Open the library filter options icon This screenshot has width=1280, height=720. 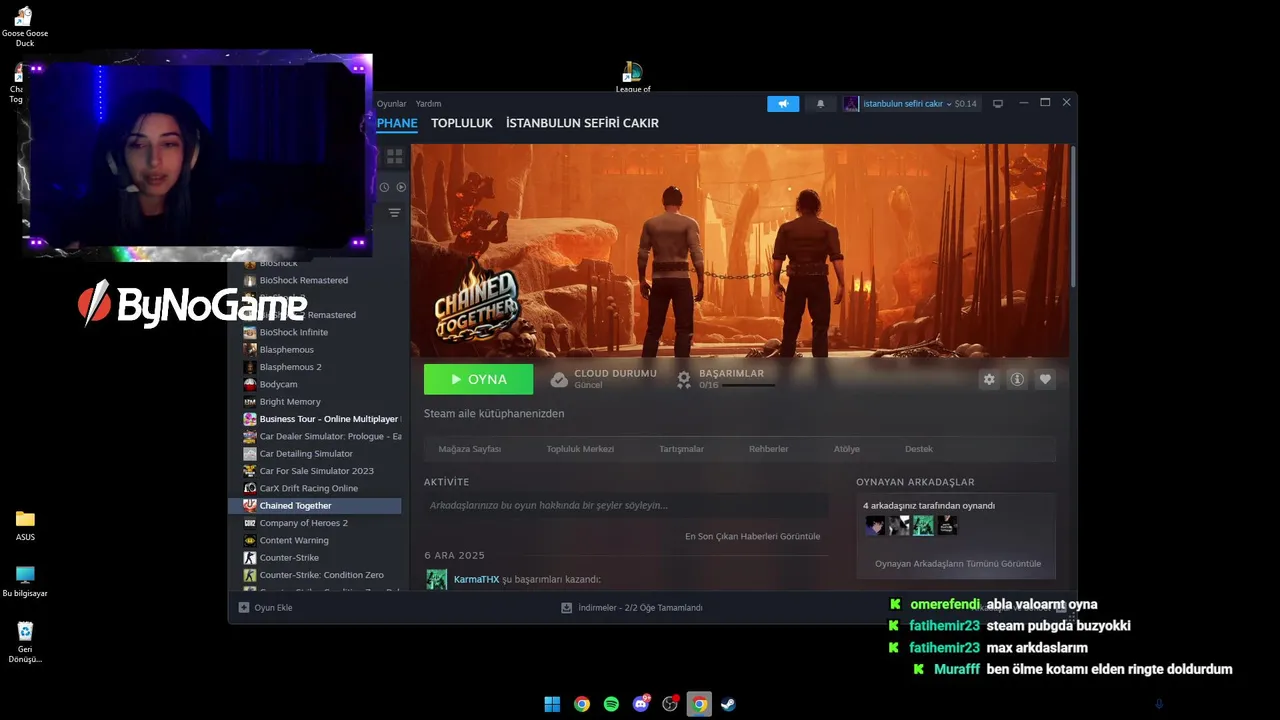pyautogui.click(x=395, y=213)
